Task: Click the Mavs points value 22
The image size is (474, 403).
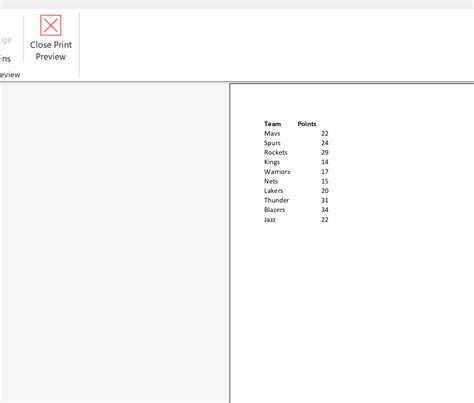Action: click(325, 133)
